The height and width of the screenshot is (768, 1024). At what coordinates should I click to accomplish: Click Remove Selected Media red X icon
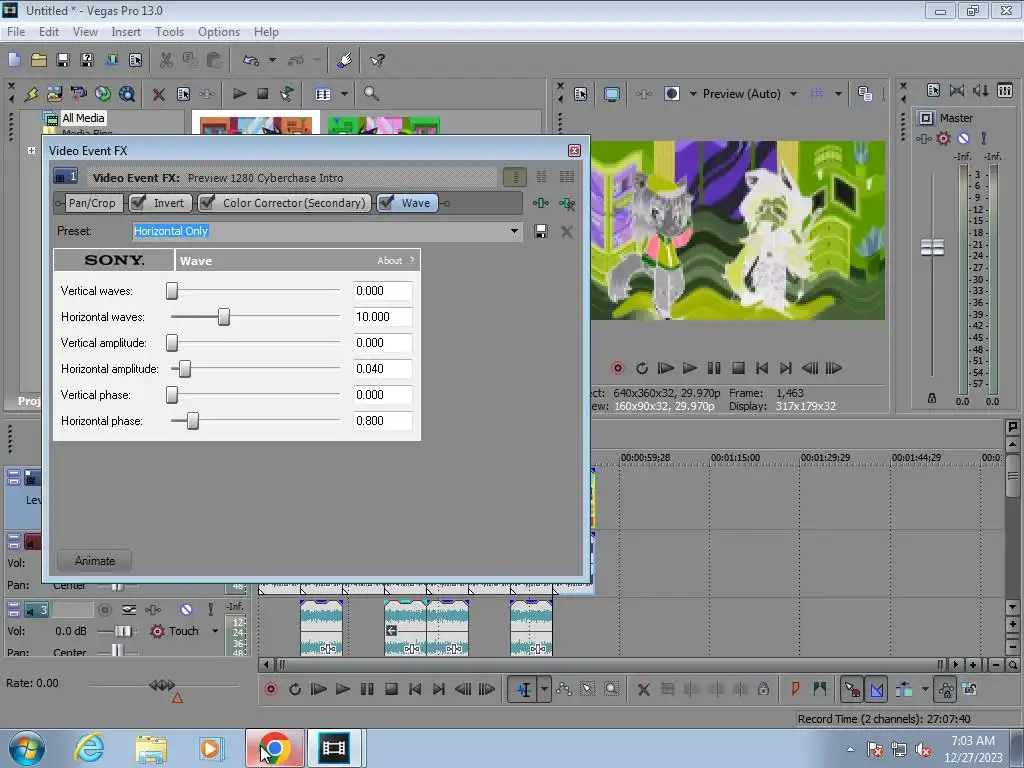pyautogui.click(x=159, y=94)
